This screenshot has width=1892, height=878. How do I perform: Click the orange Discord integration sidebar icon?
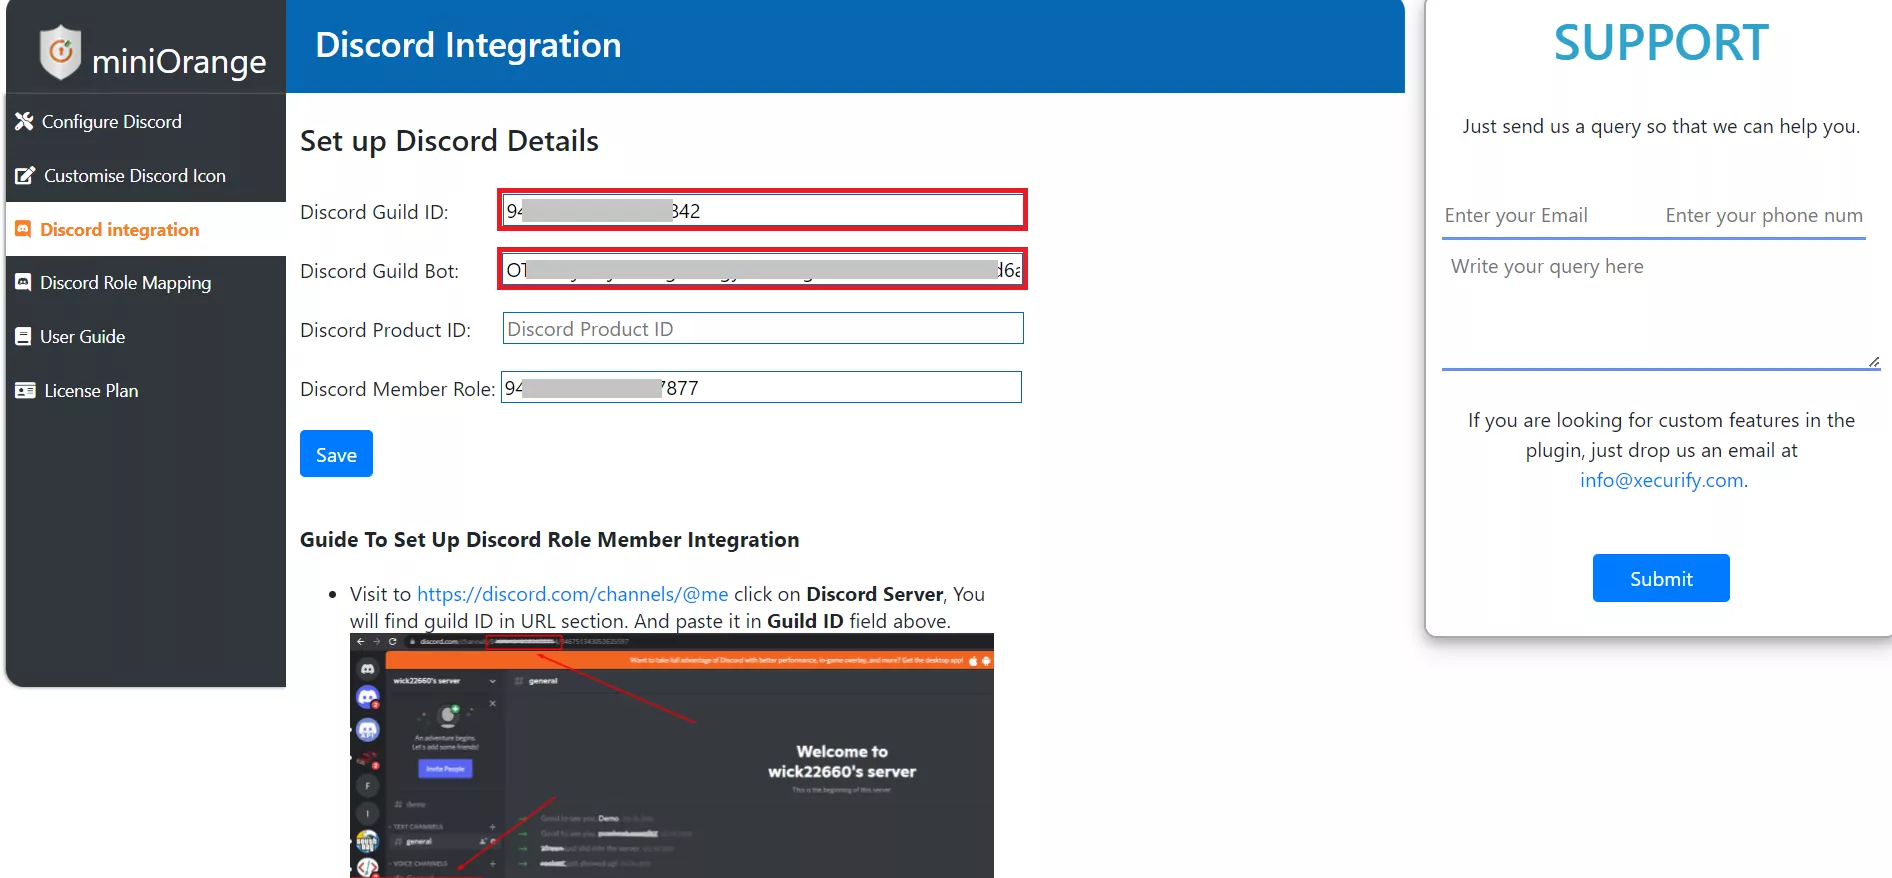tap(23, 229)
